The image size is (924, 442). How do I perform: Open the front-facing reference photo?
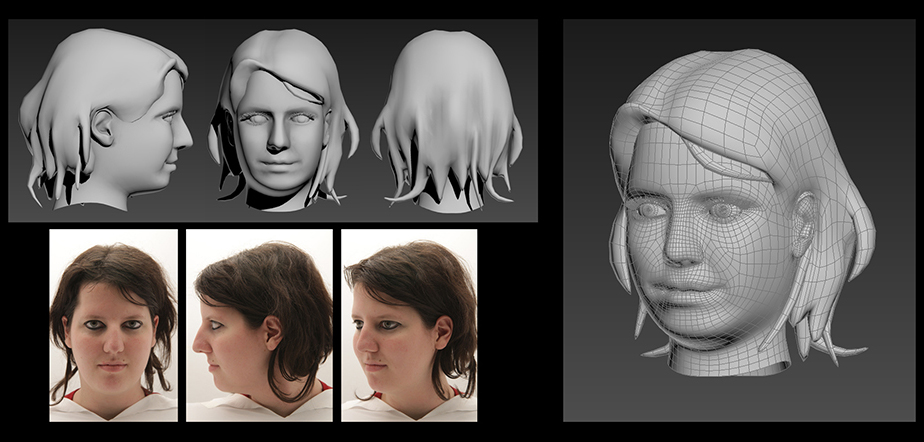[113, 325]
